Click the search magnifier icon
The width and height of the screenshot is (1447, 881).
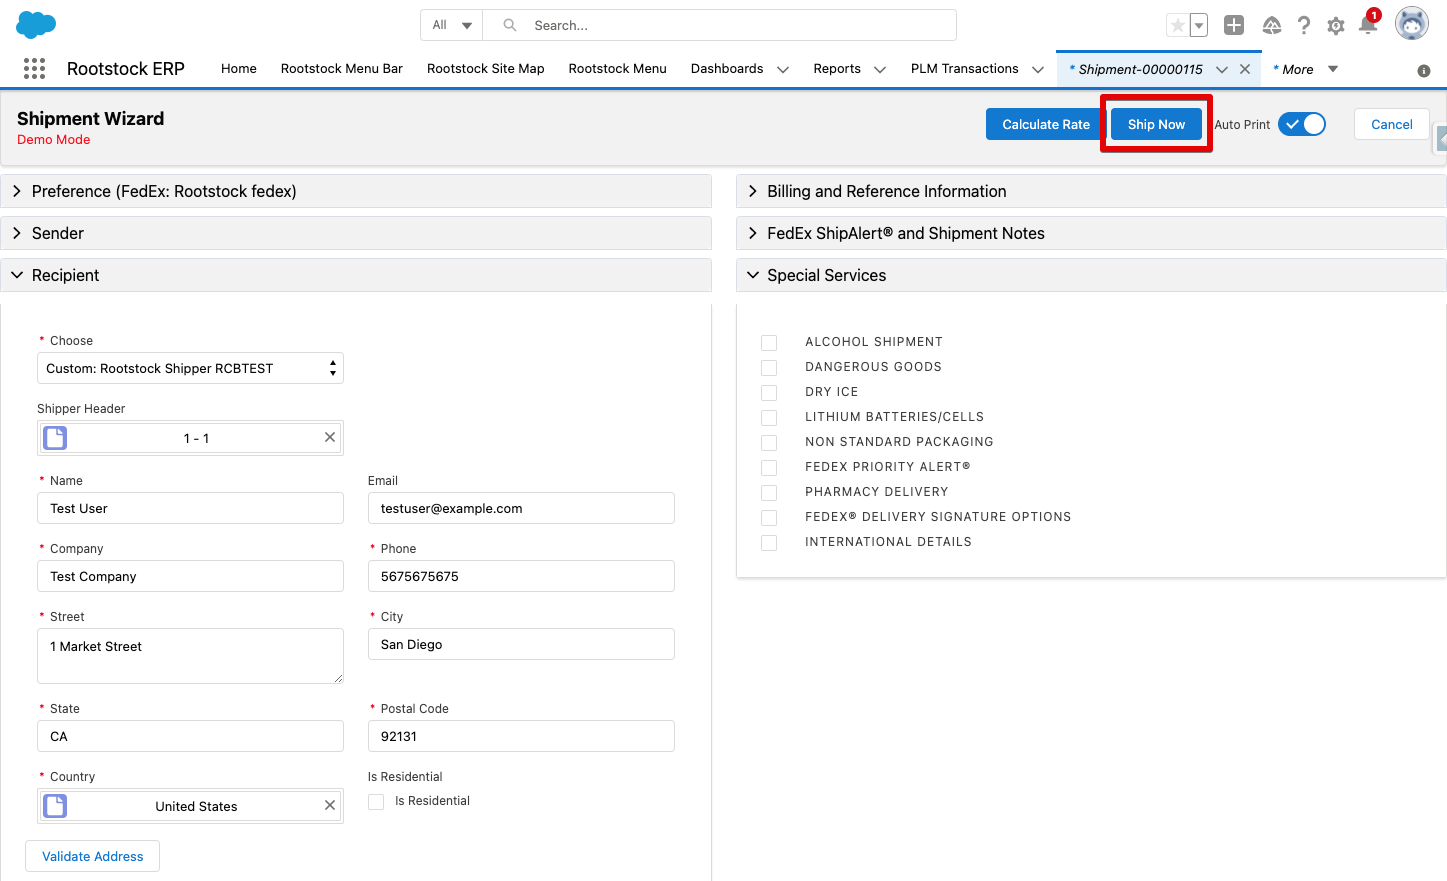pyautogui.click(x=510, y=25)
